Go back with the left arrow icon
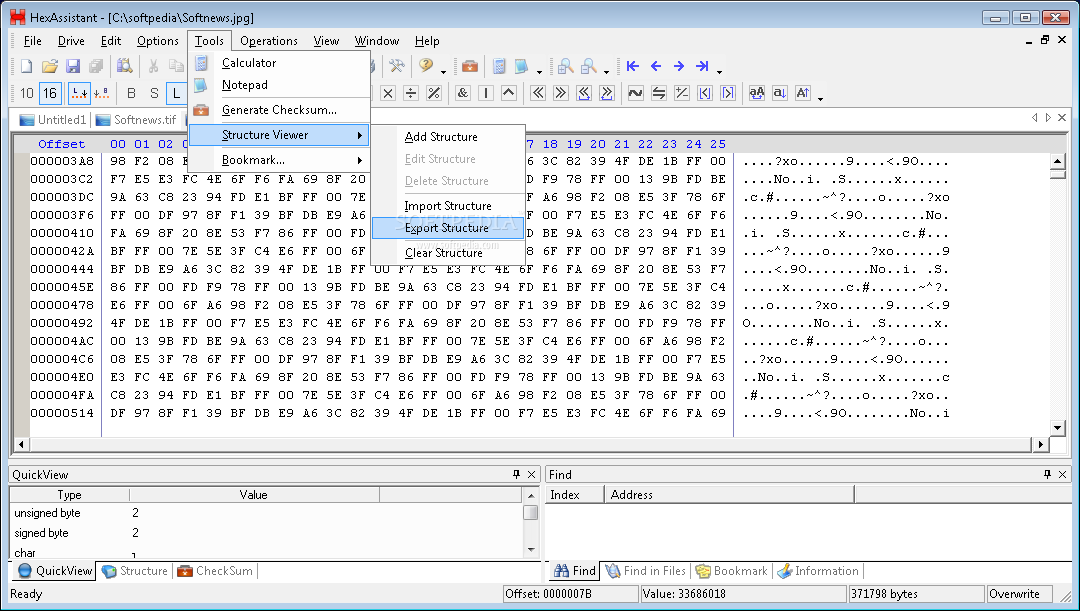The image size is (1080, 611). tap(656, 66)
